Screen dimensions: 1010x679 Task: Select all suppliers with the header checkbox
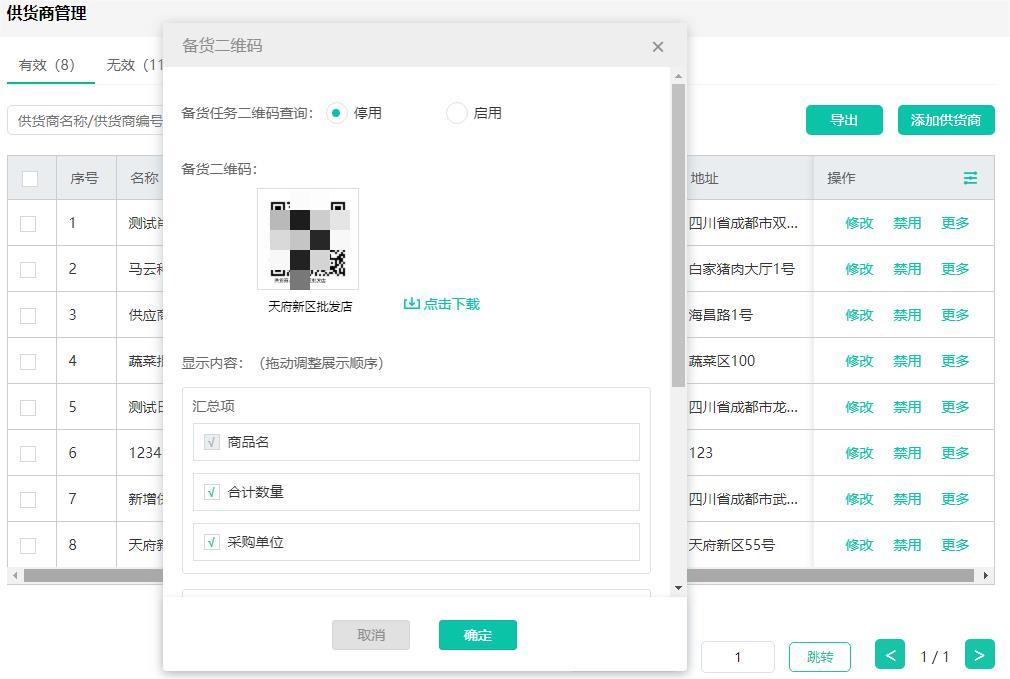click(x=30, y=178)
